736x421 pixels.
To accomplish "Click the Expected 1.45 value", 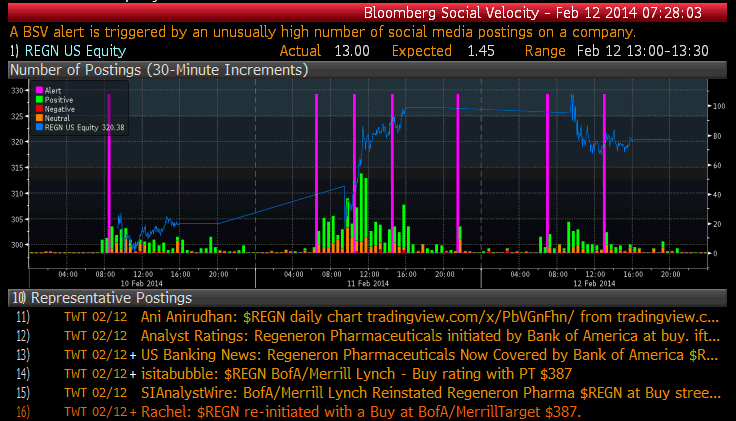I will [x=467, y=50].
